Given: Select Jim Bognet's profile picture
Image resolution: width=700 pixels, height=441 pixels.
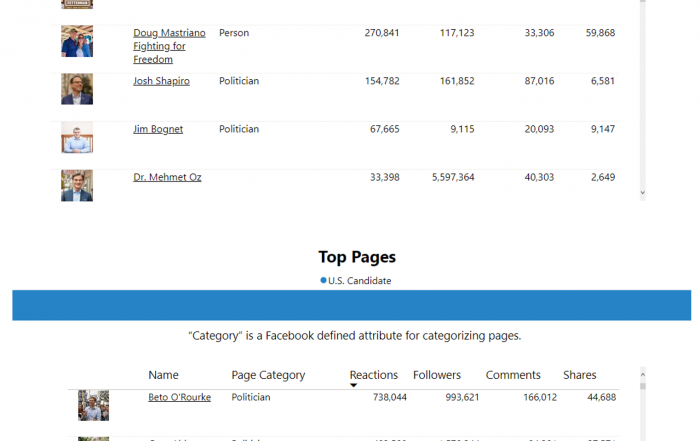Looking at the screenshot, I should tap(77, 137).
